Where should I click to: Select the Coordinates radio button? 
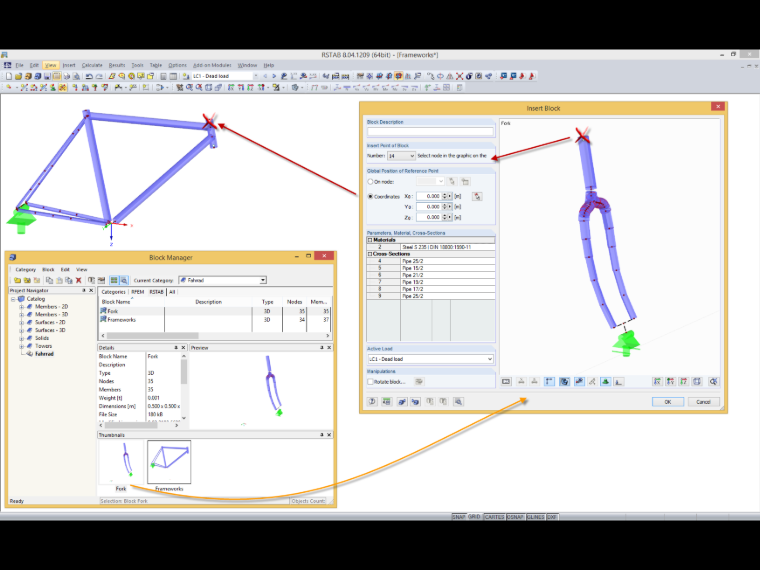click(370, 196)
